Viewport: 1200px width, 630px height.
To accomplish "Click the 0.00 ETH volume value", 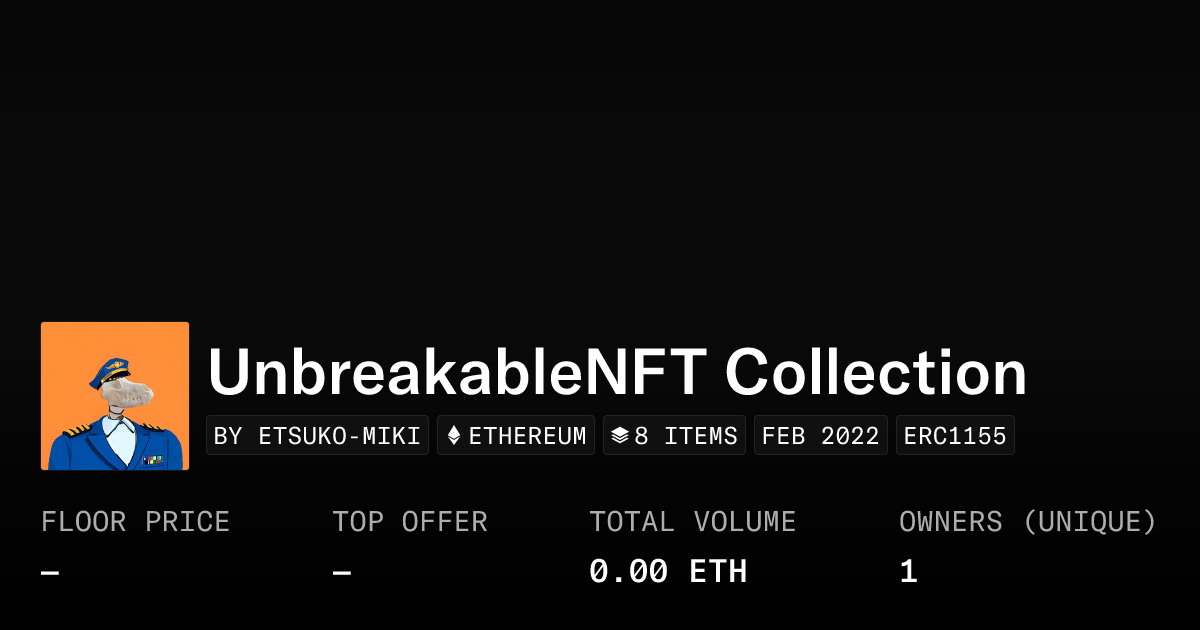I will [667, 572].
